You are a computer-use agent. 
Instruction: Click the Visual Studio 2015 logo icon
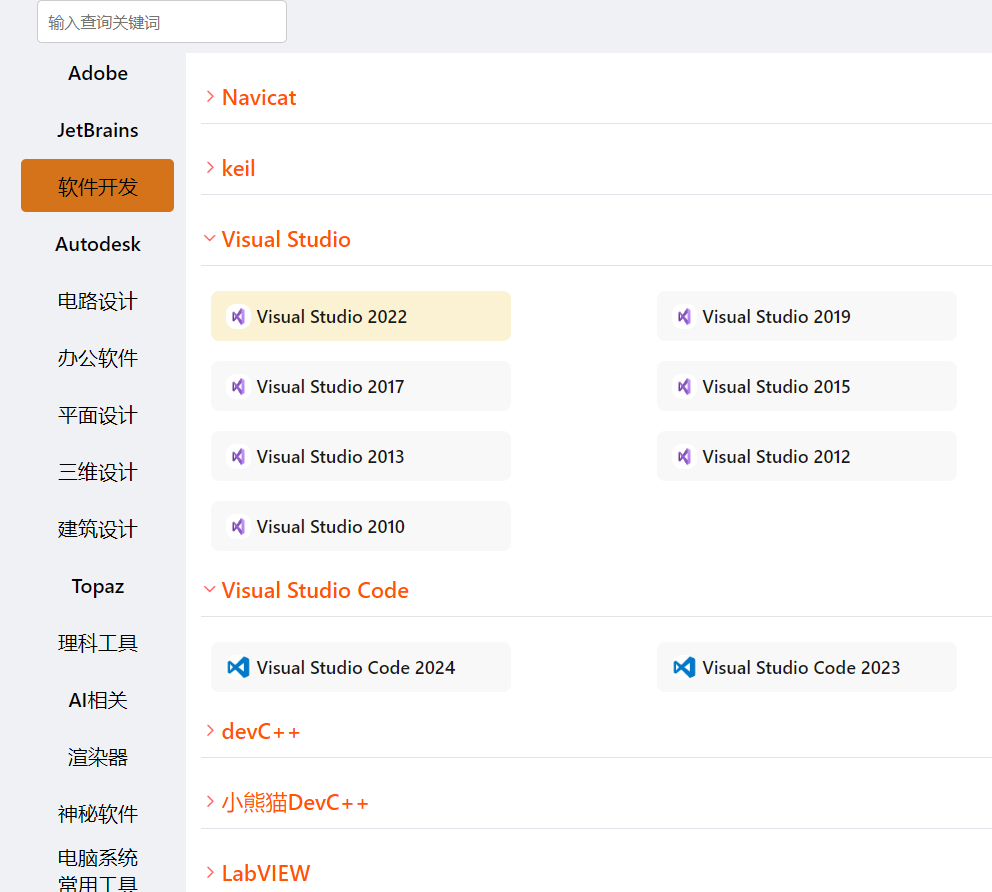pos(684,386)
